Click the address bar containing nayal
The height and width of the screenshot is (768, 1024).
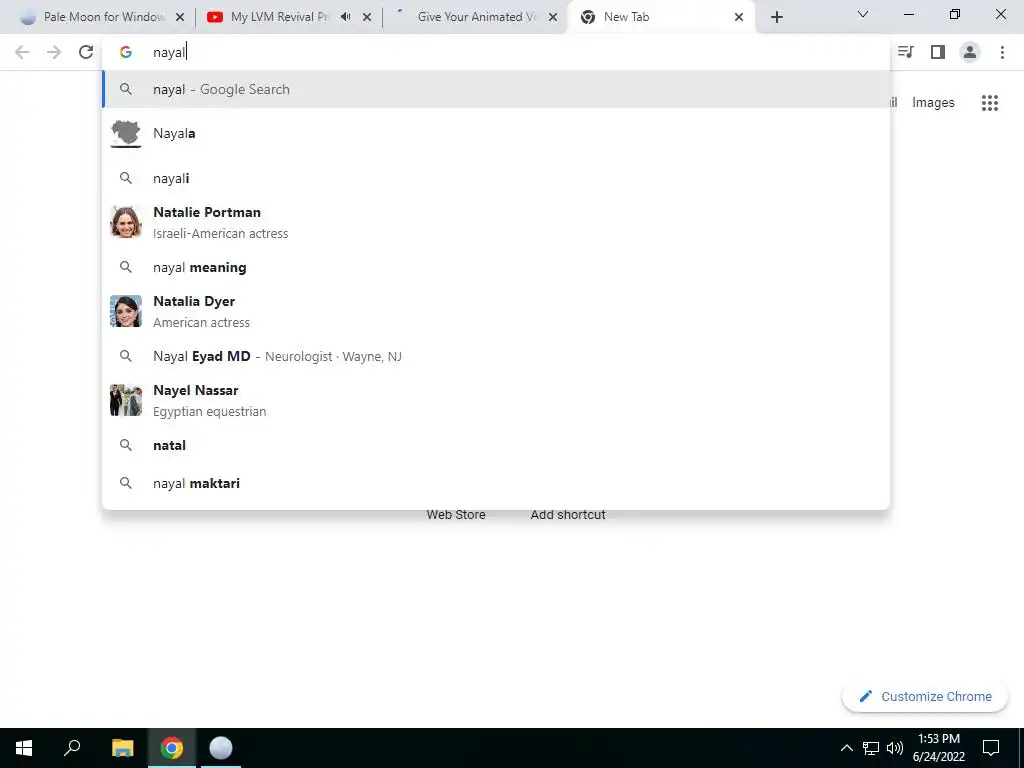(495, 52)
